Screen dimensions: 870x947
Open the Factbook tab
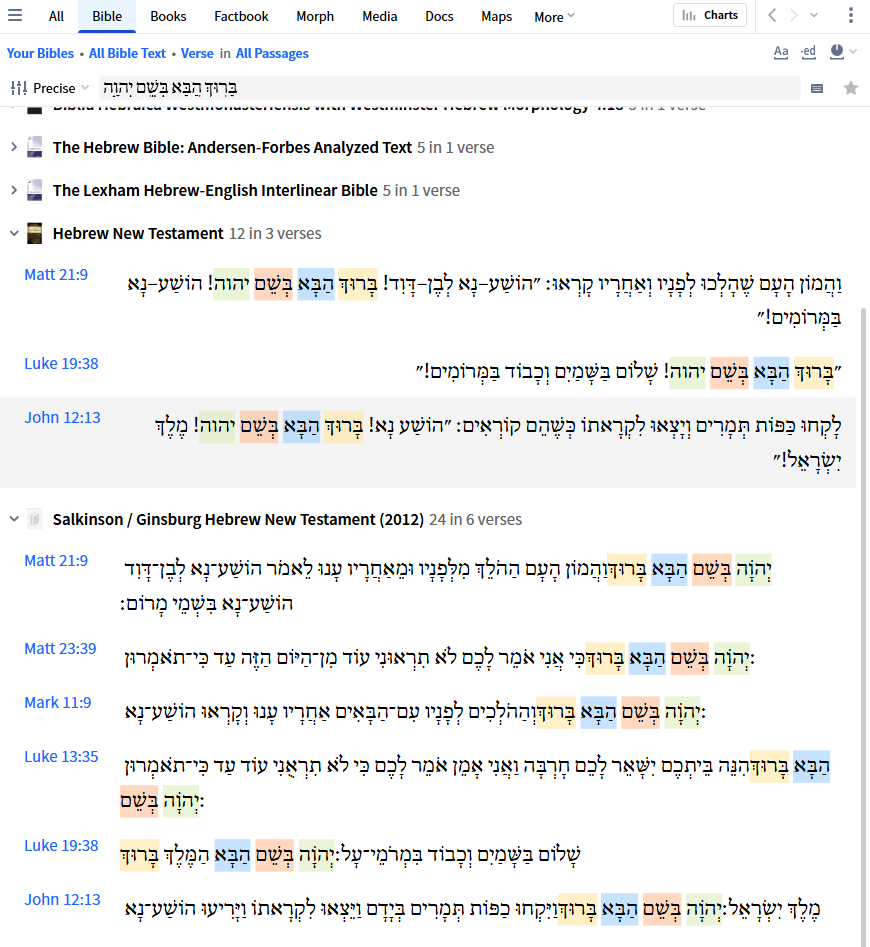(x=241, y=16)
